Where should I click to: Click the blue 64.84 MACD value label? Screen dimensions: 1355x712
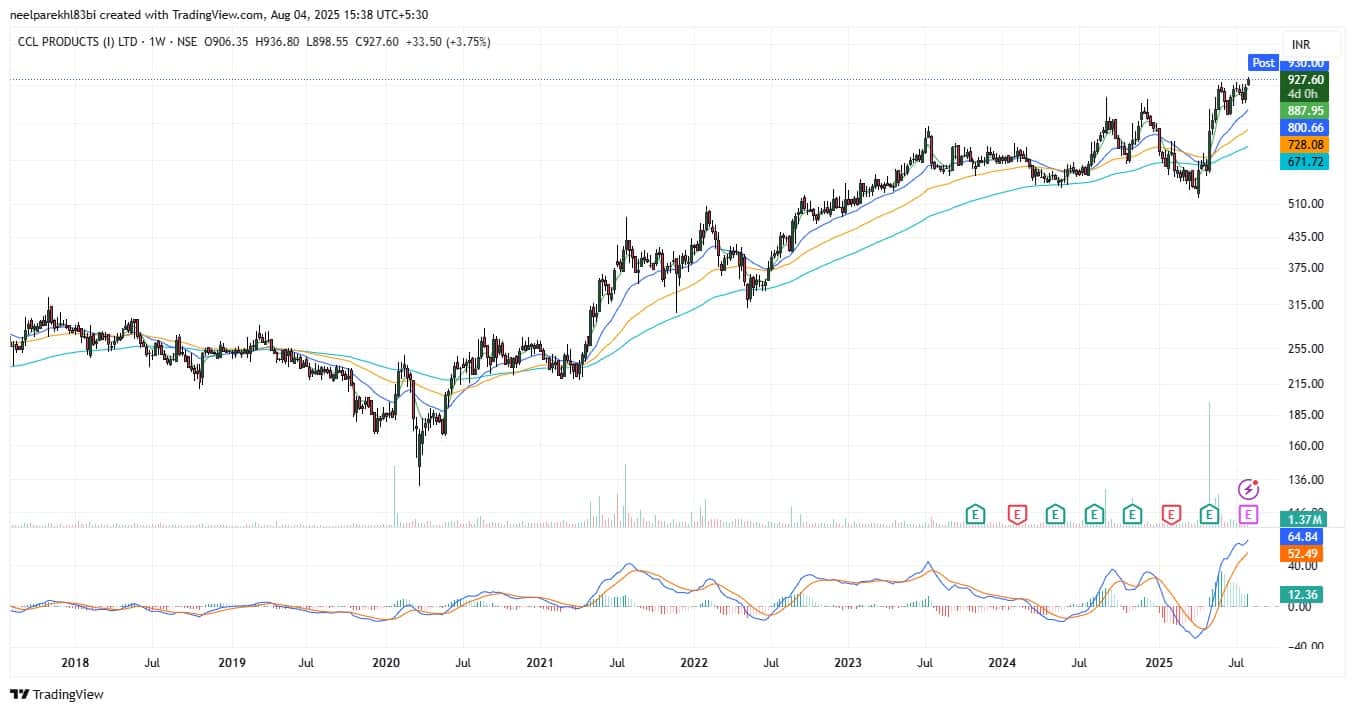tap(1306, 537)
